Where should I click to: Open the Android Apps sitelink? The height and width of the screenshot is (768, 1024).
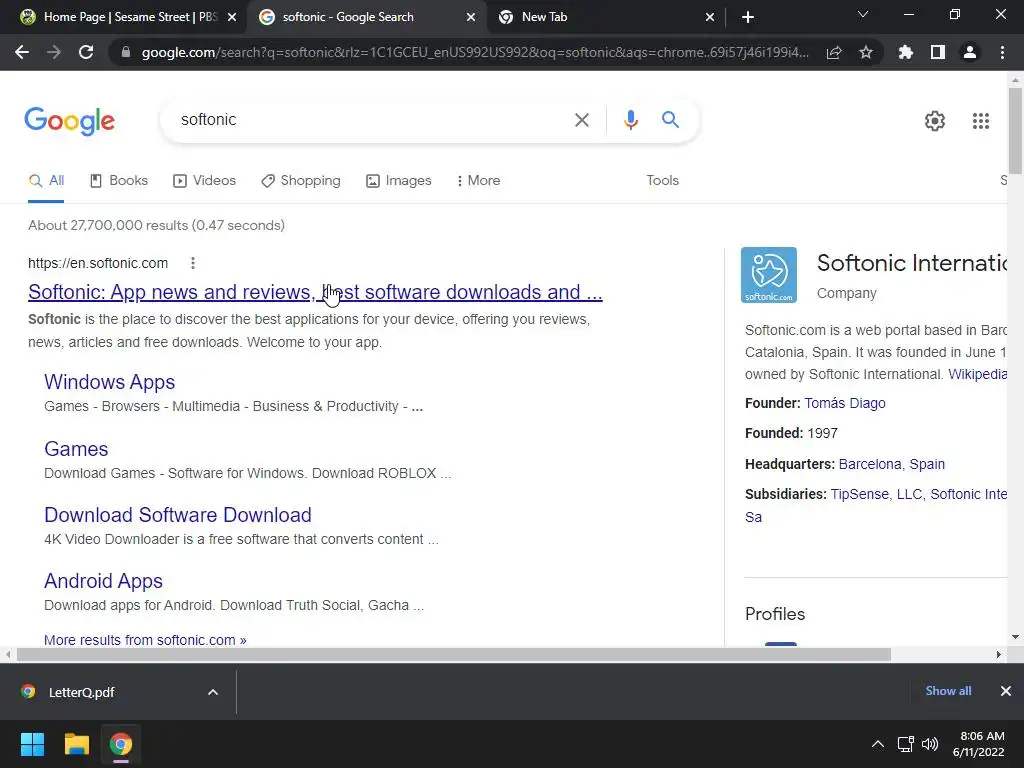103,581
